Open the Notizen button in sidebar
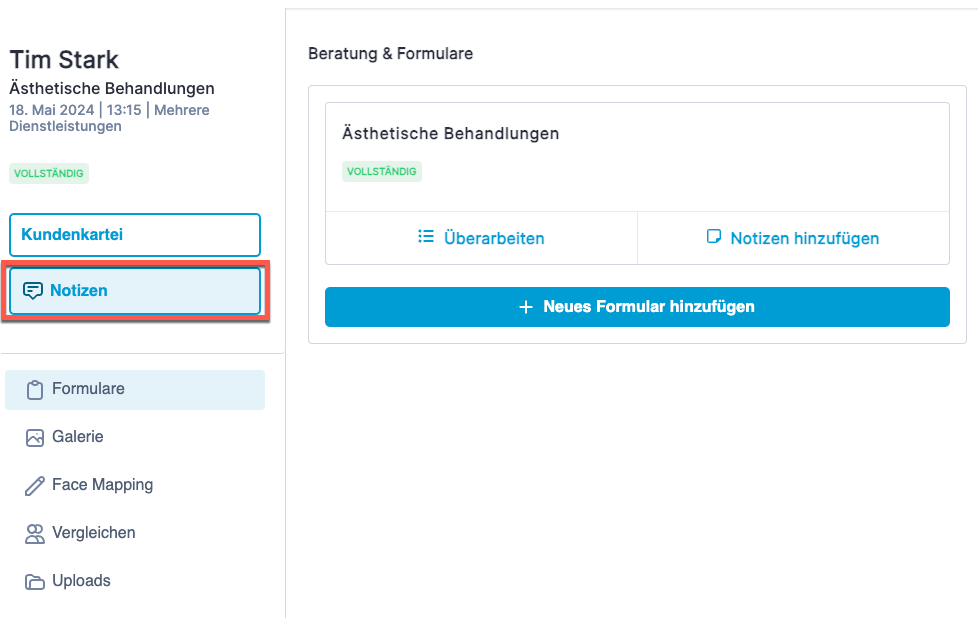The width and height of the screenshot is (978, 618). tap(135, 291)
